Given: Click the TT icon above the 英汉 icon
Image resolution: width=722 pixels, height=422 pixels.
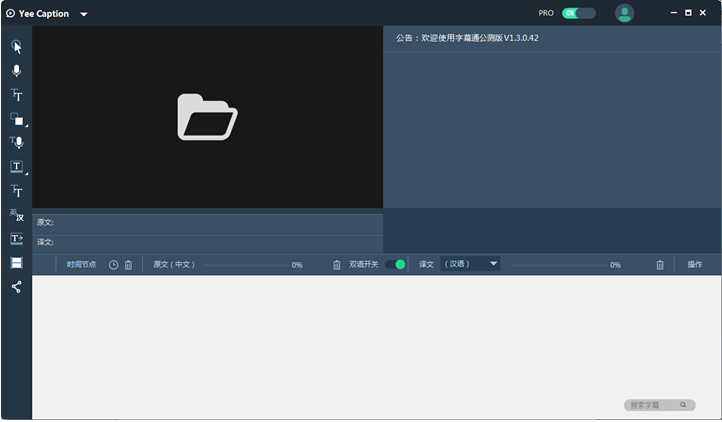Looking at the screenshot, I should [17, 190].
